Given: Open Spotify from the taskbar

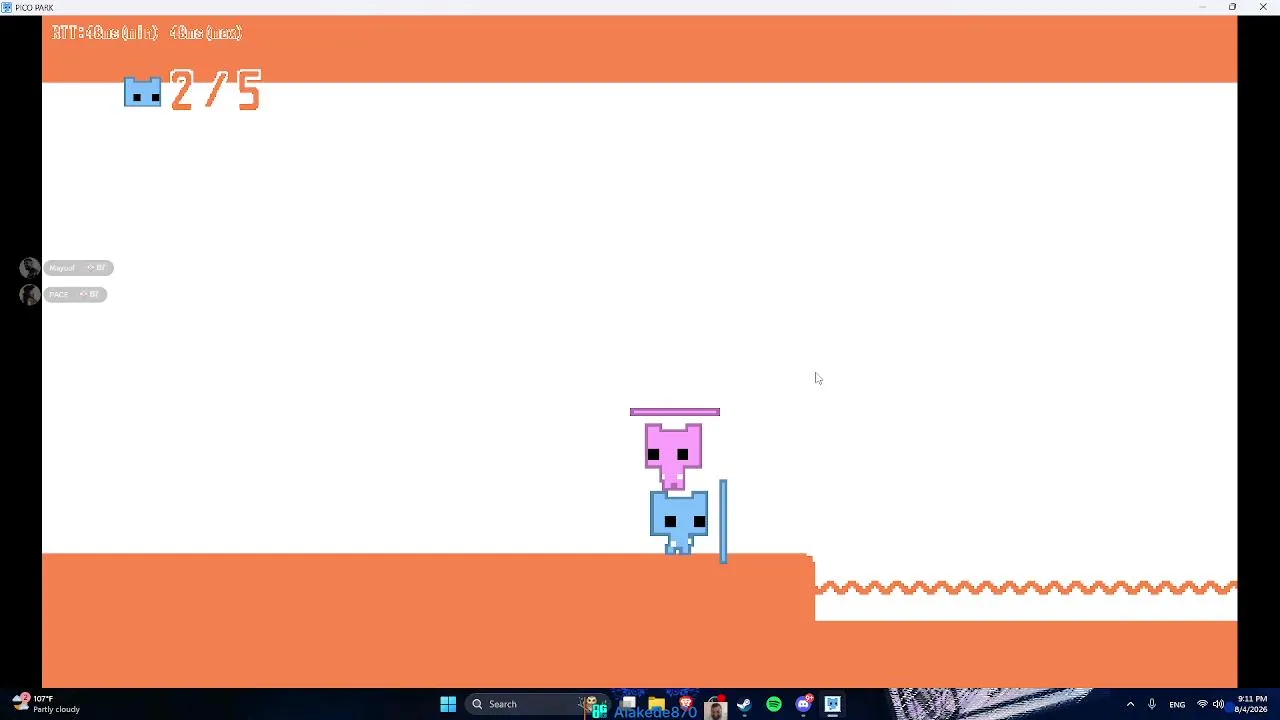Looking at the screenshot, I should point(774,704).
